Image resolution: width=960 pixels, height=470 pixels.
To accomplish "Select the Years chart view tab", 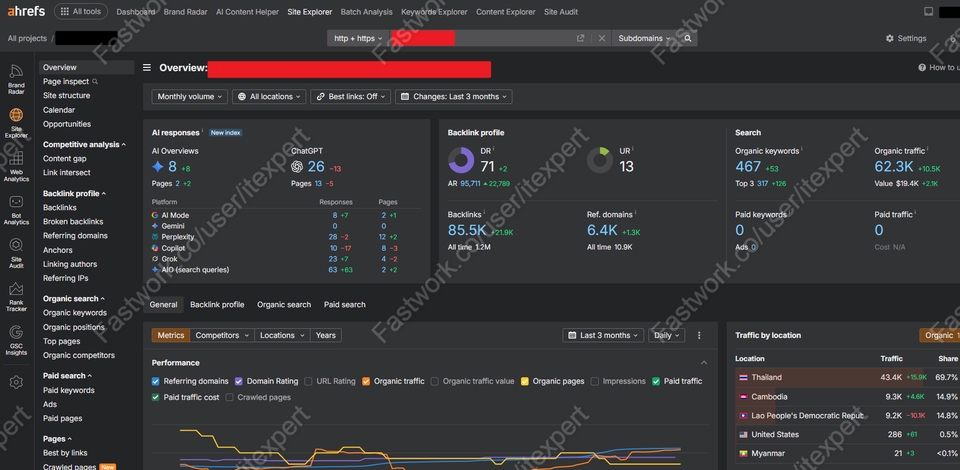I will tap(326, 335).
